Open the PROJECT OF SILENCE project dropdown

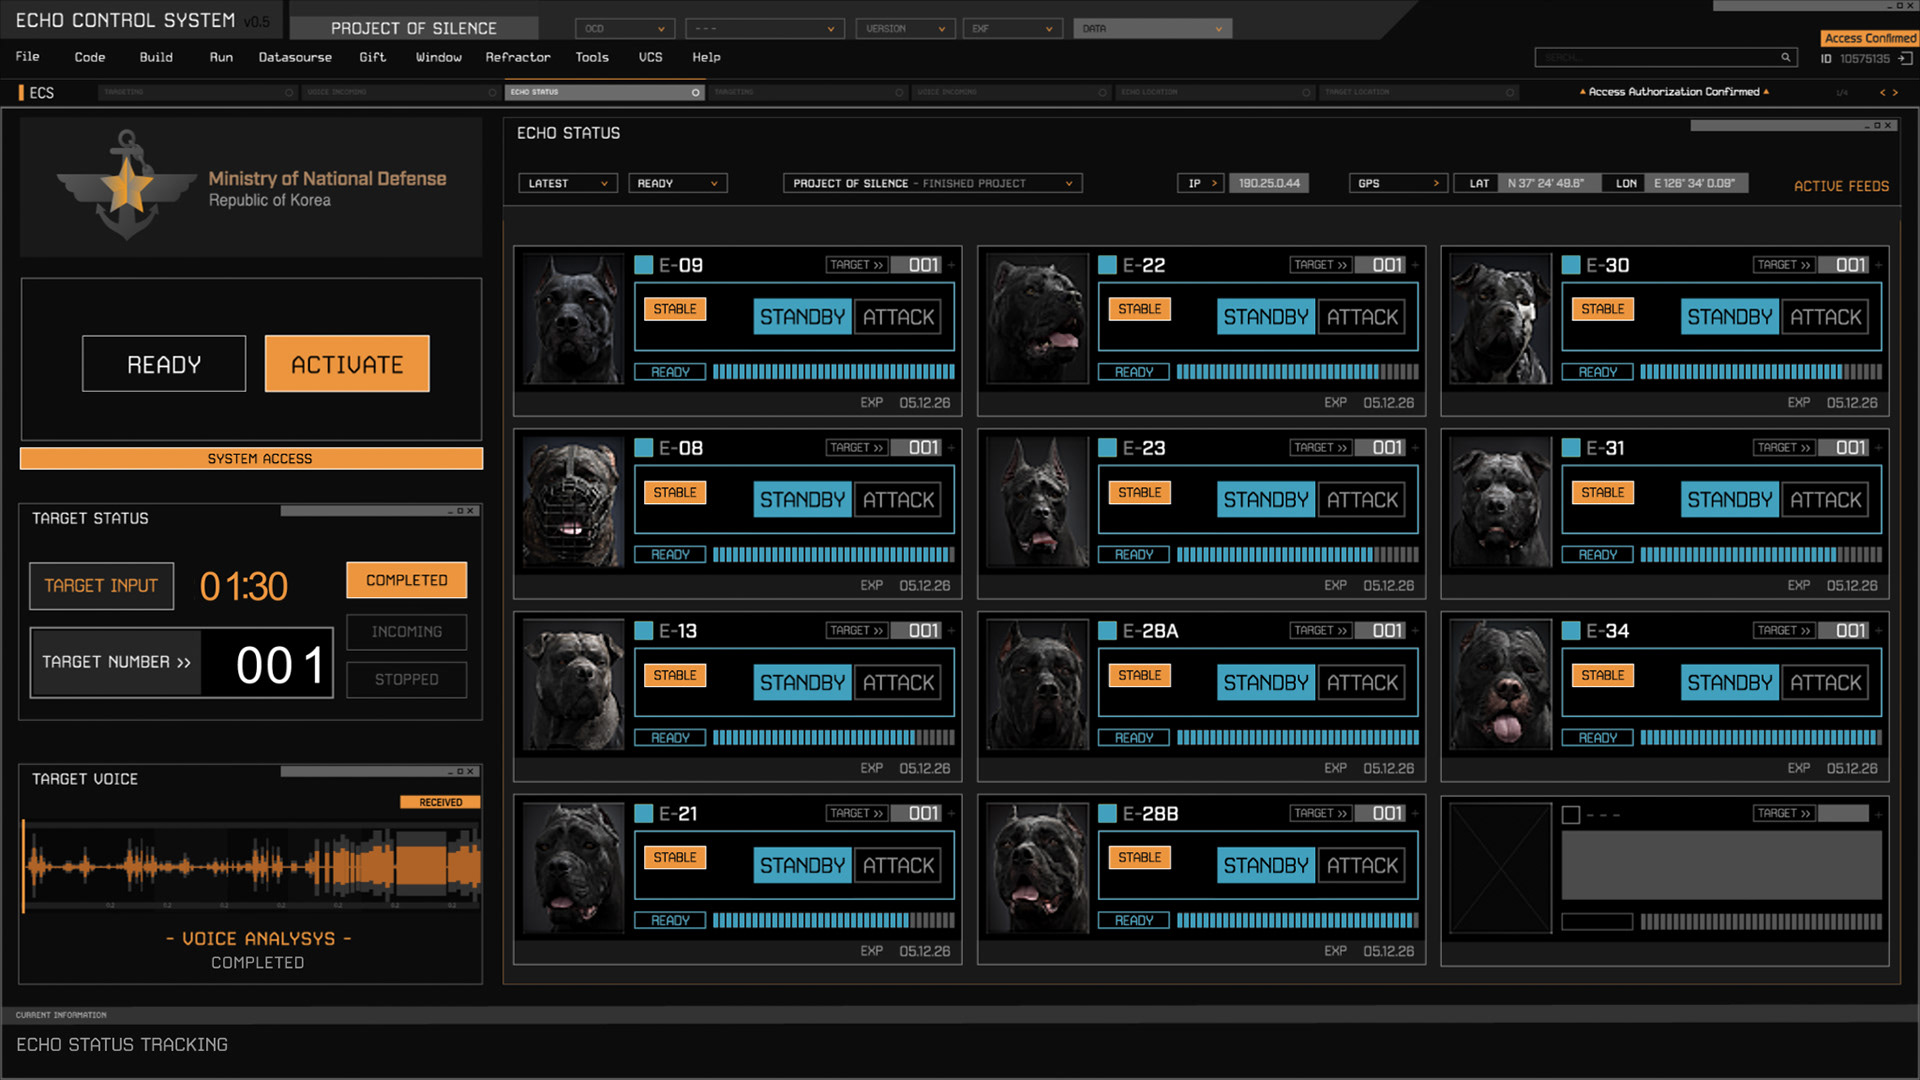coord(932,184)
